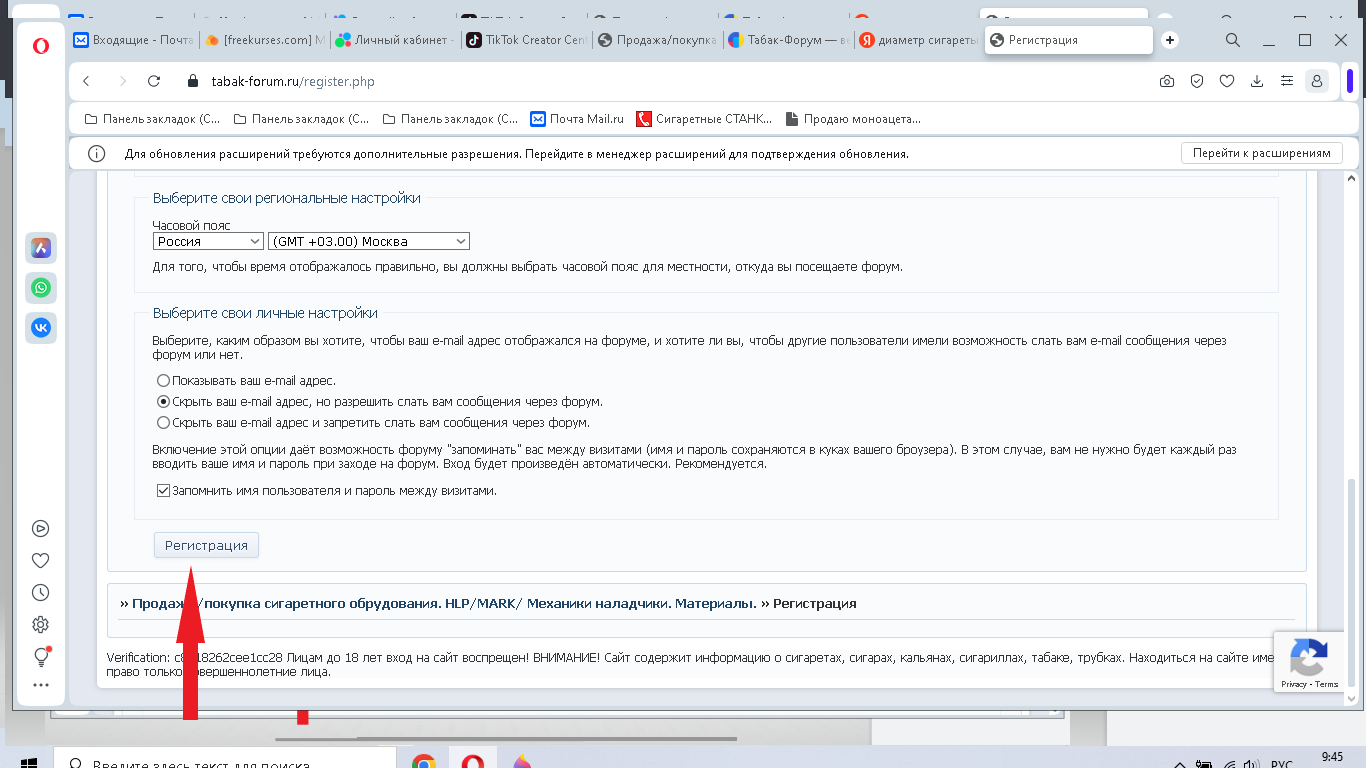
Task: Open Opera settings from the sidebar gear
Action: (40, 624)
